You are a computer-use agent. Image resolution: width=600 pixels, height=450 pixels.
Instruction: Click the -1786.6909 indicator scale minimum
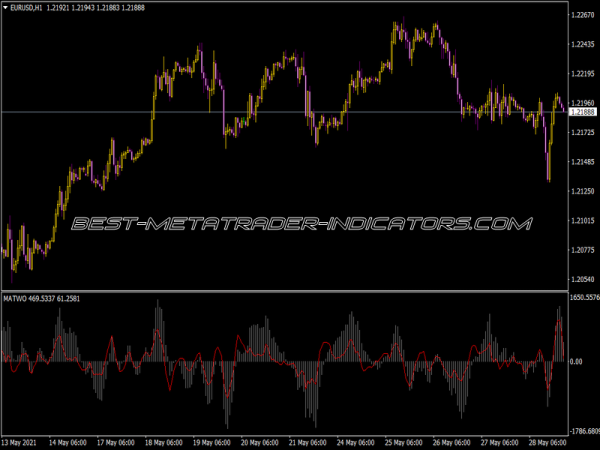pos(580,430)
